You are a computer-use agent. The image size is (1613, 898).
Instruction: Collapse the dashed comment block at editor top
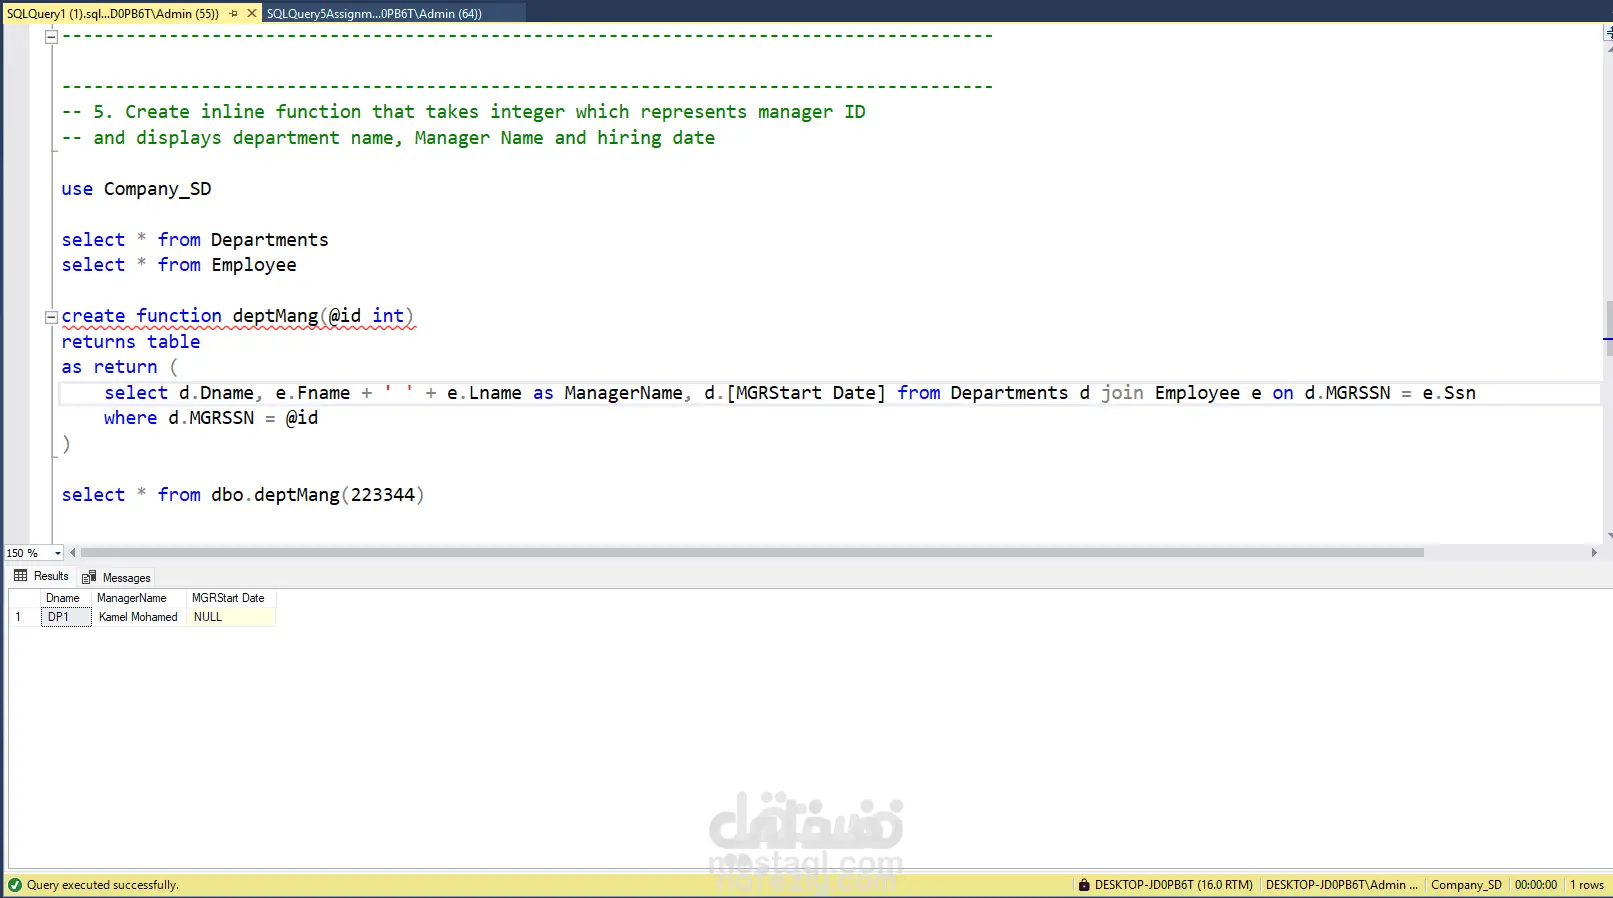(x=51, y=37)
